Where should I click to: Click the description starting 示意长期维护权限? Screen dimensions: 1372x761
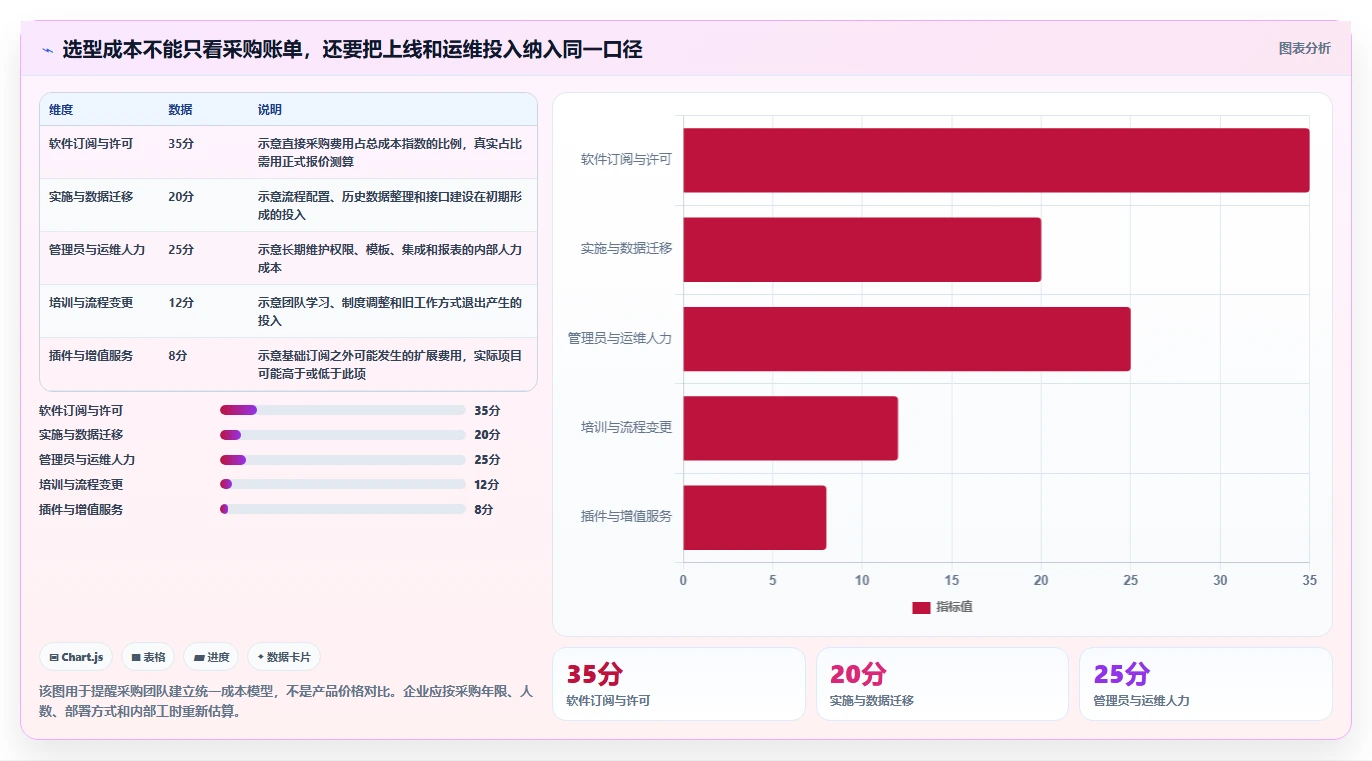[390, 259]
